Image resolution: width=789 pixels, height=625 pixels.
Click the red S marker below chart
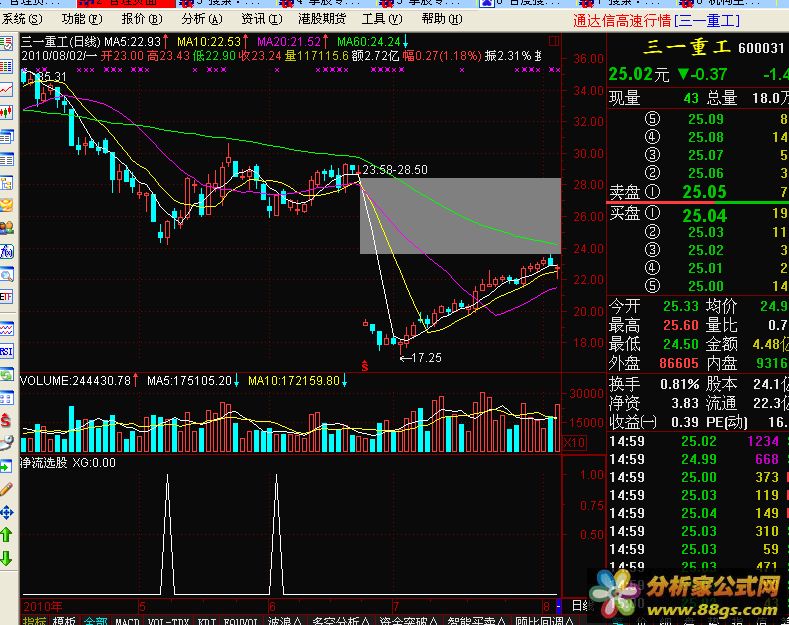pyautogui.click(x=364, y=366)
